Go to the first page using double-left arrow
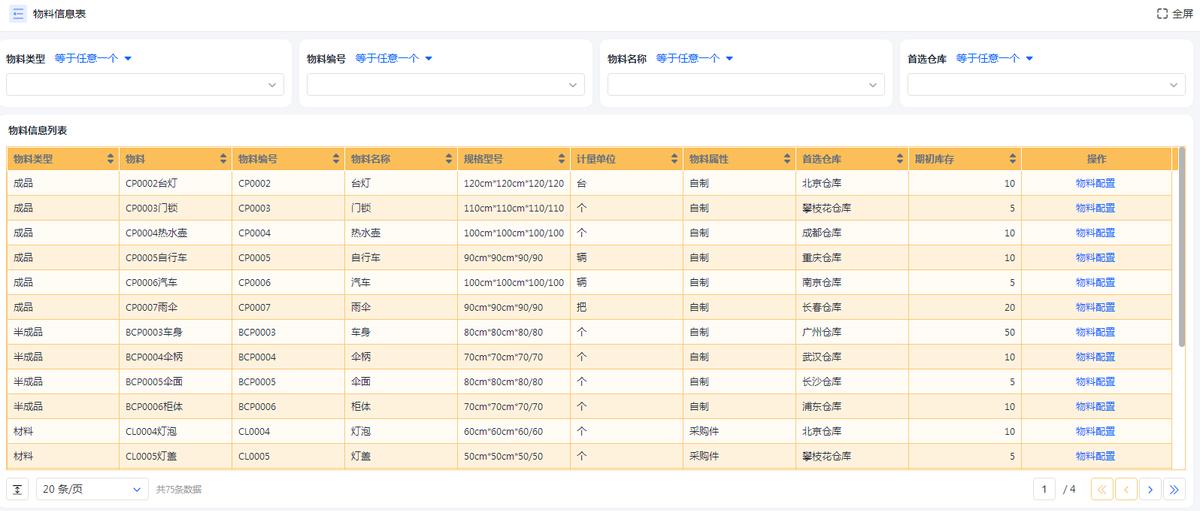Image resolution: width=1200 pixels, height=511 pixels. [x=1101, y=489]
